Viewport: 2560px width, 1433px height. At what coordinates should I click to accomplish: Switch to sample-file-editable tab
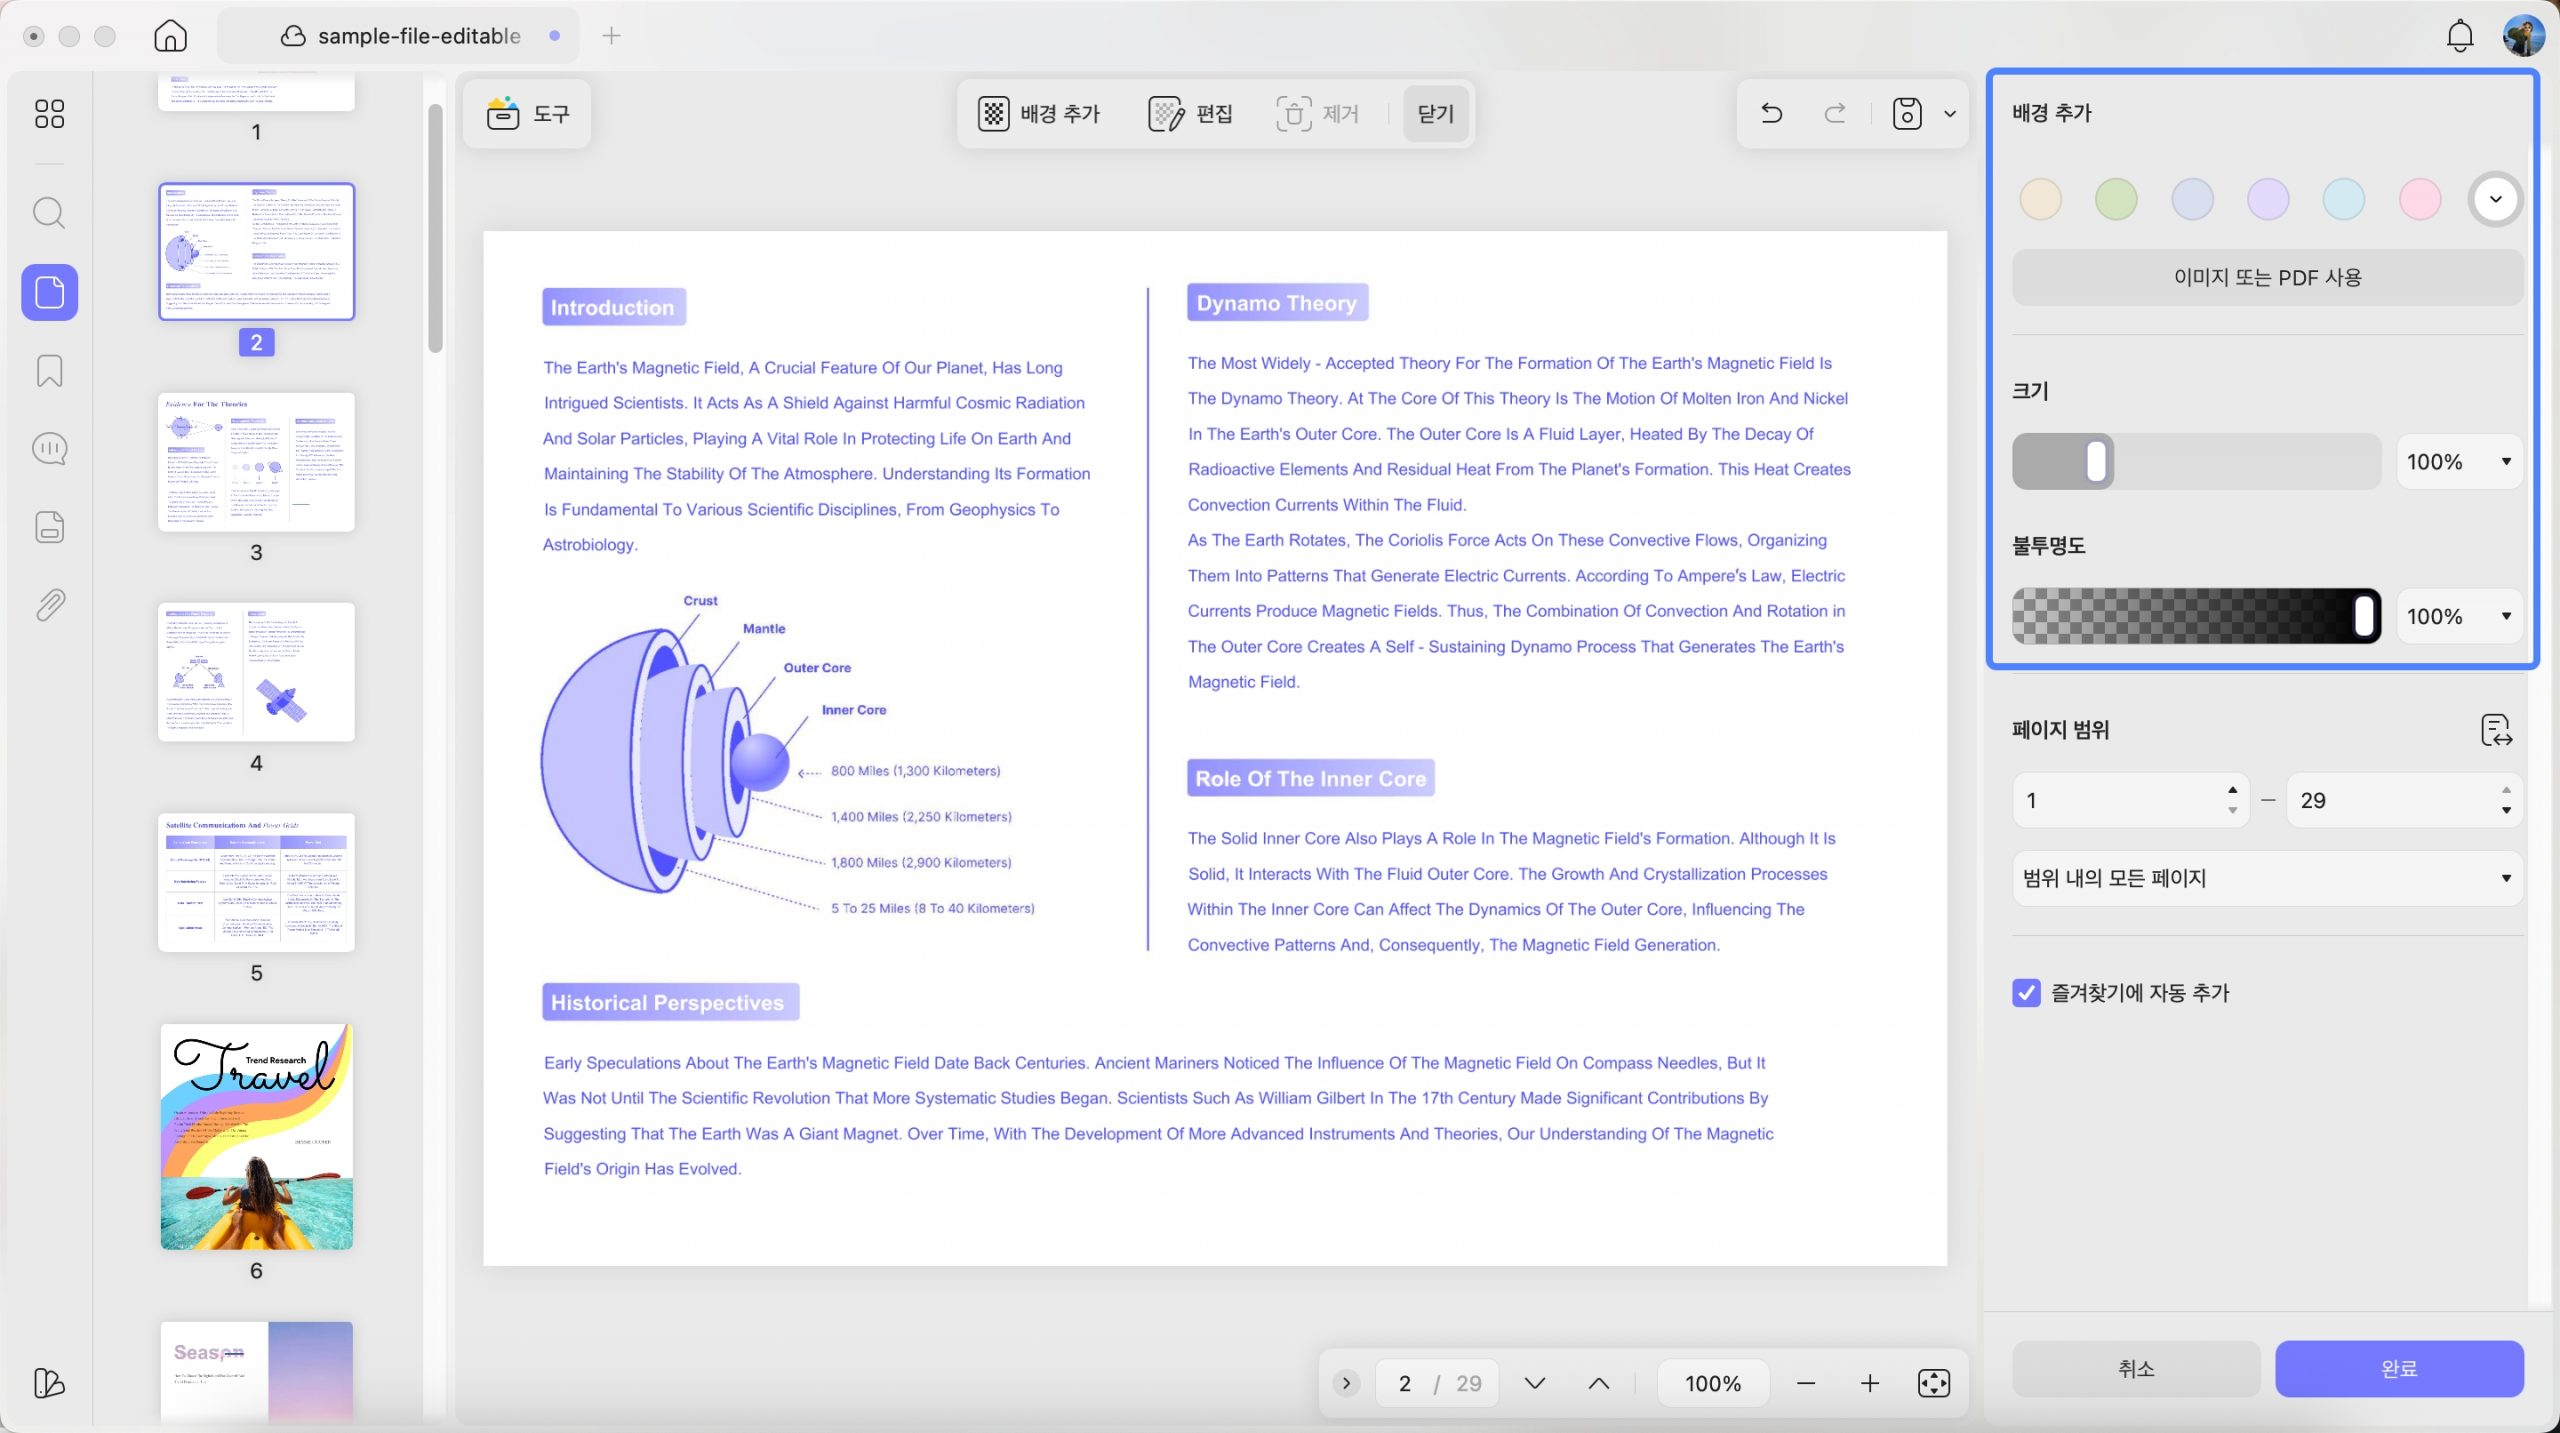pos(399,36)
